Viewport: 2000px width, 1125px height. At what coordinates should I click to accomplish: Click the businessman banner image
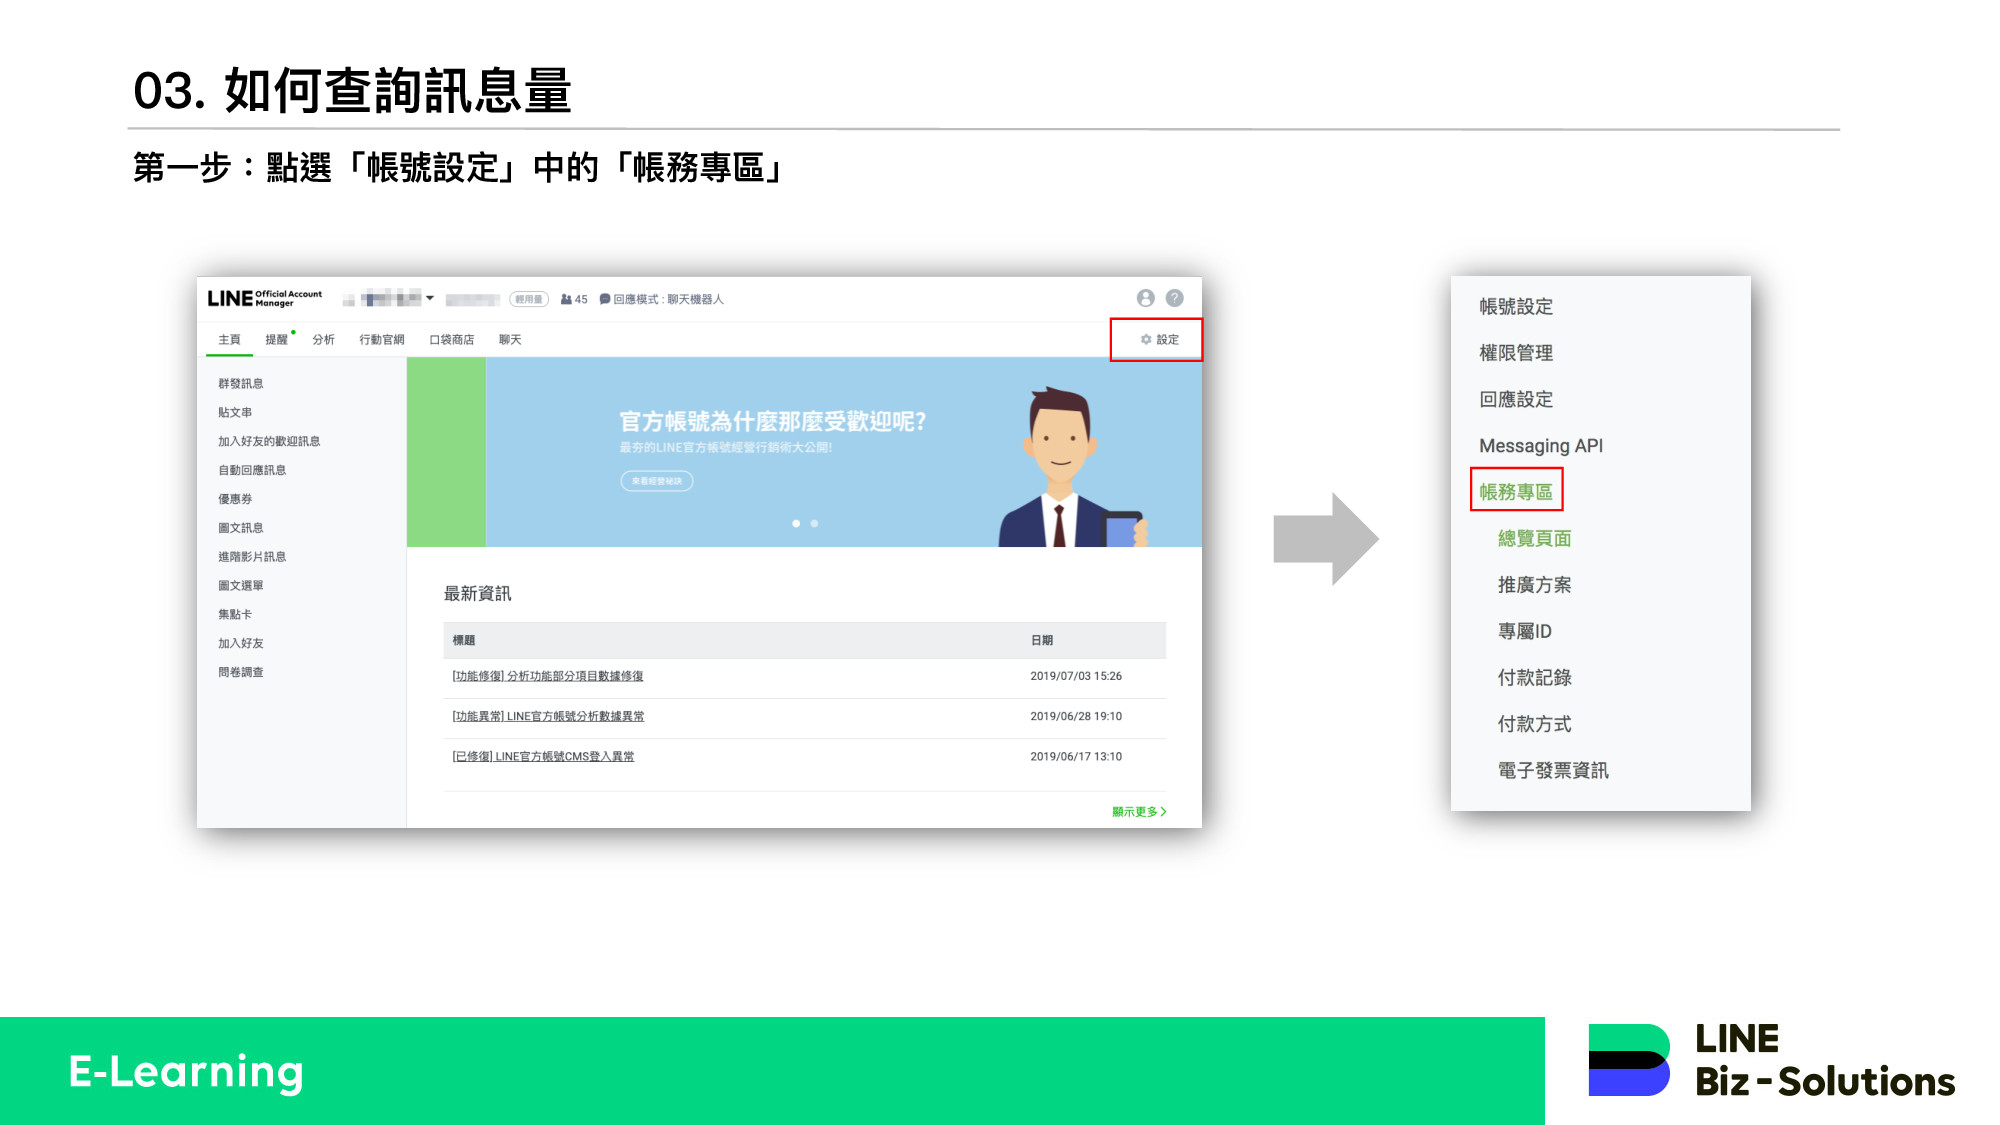click(x=1070, y=470)
